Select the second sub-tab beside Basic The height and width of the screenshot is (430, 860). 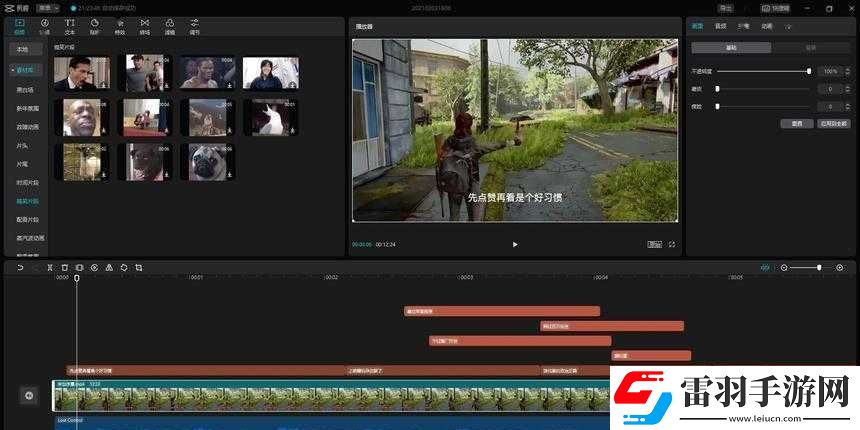click(811, 48)
